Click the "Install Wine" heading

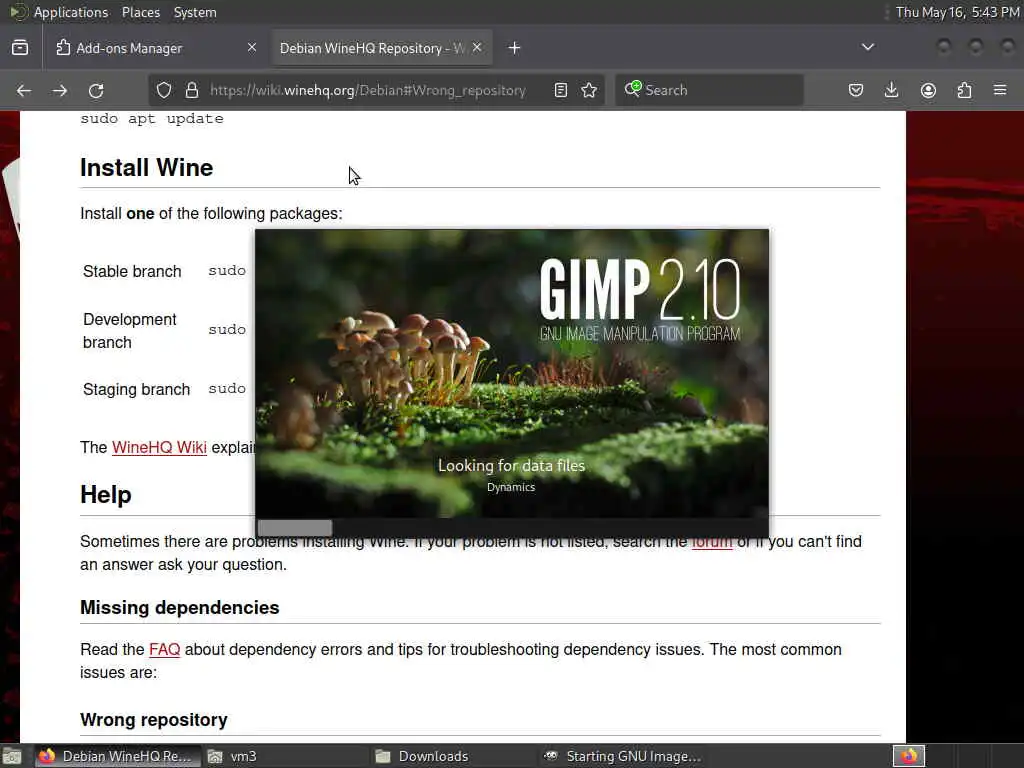pyautogui.click(x=146, y=168)
